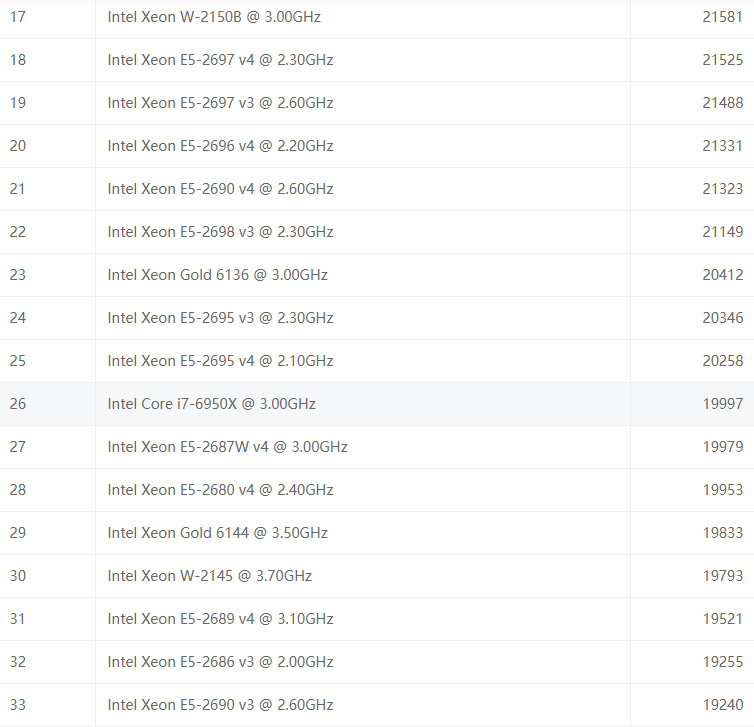
Task: Select rank number 23 cell
Action: point(18,275)
